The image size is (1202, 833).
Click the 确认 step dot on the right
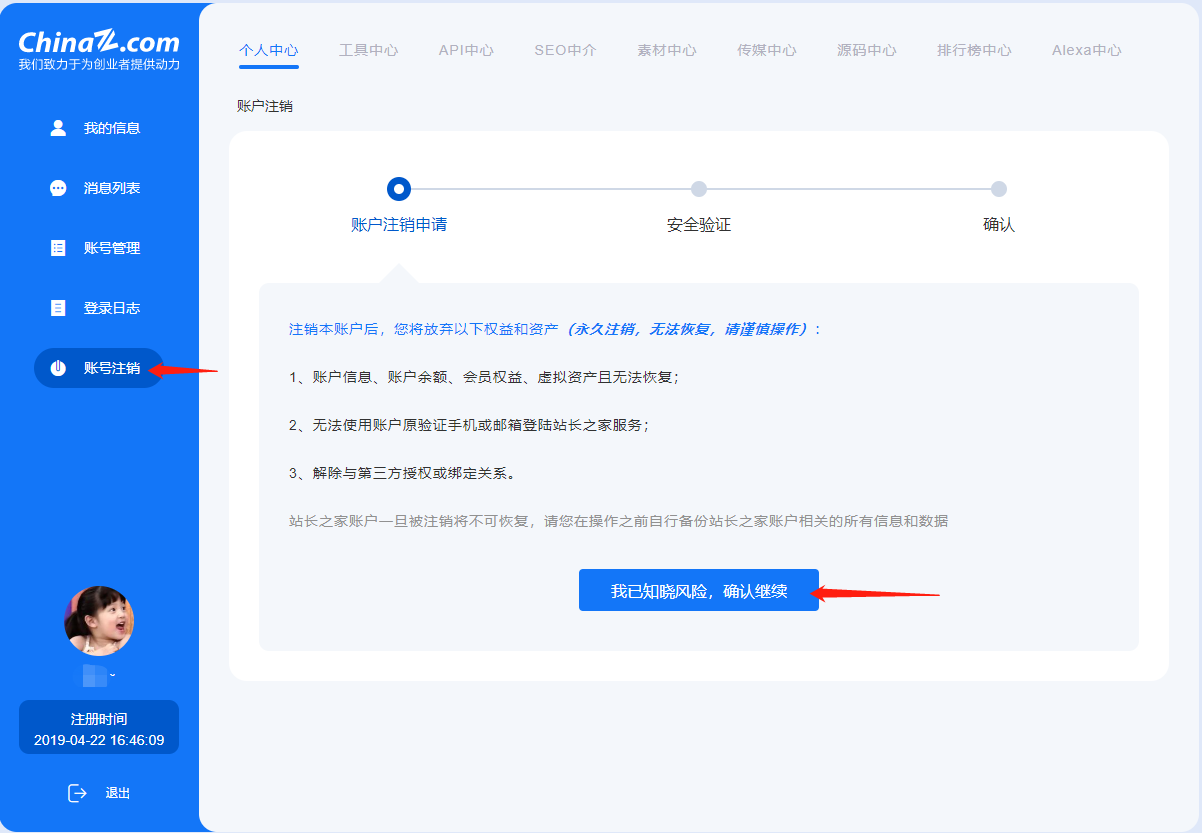997,188
